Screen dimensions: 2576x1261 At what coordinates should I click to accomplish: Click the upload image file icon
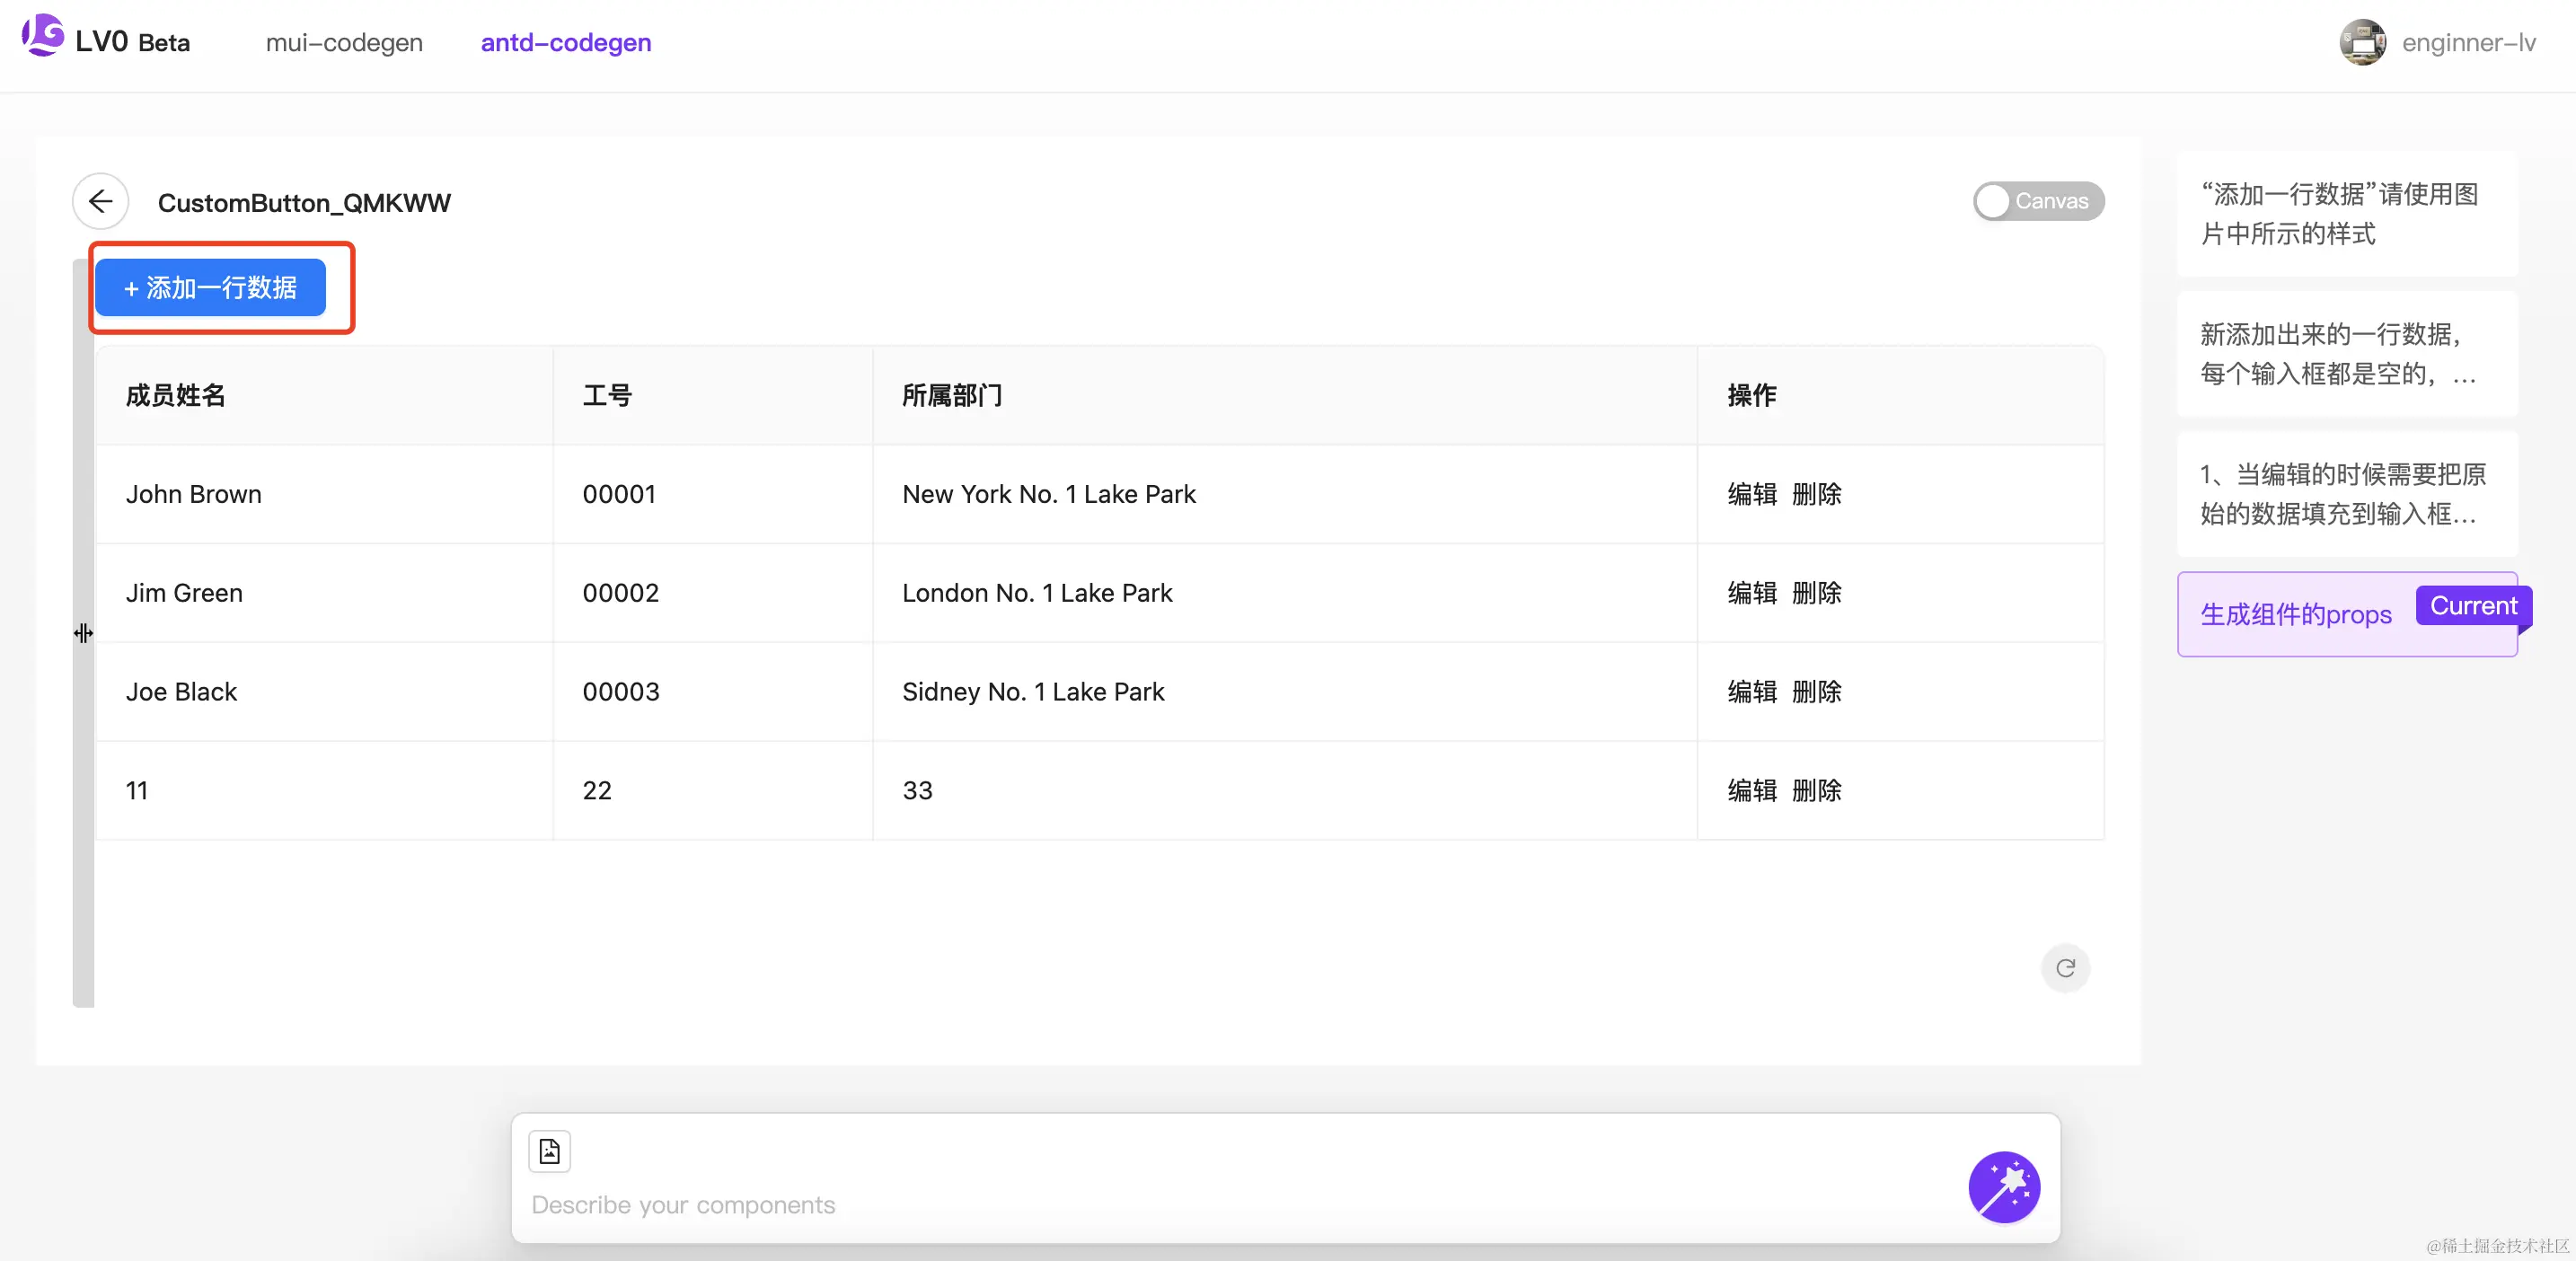(549, 1151)
